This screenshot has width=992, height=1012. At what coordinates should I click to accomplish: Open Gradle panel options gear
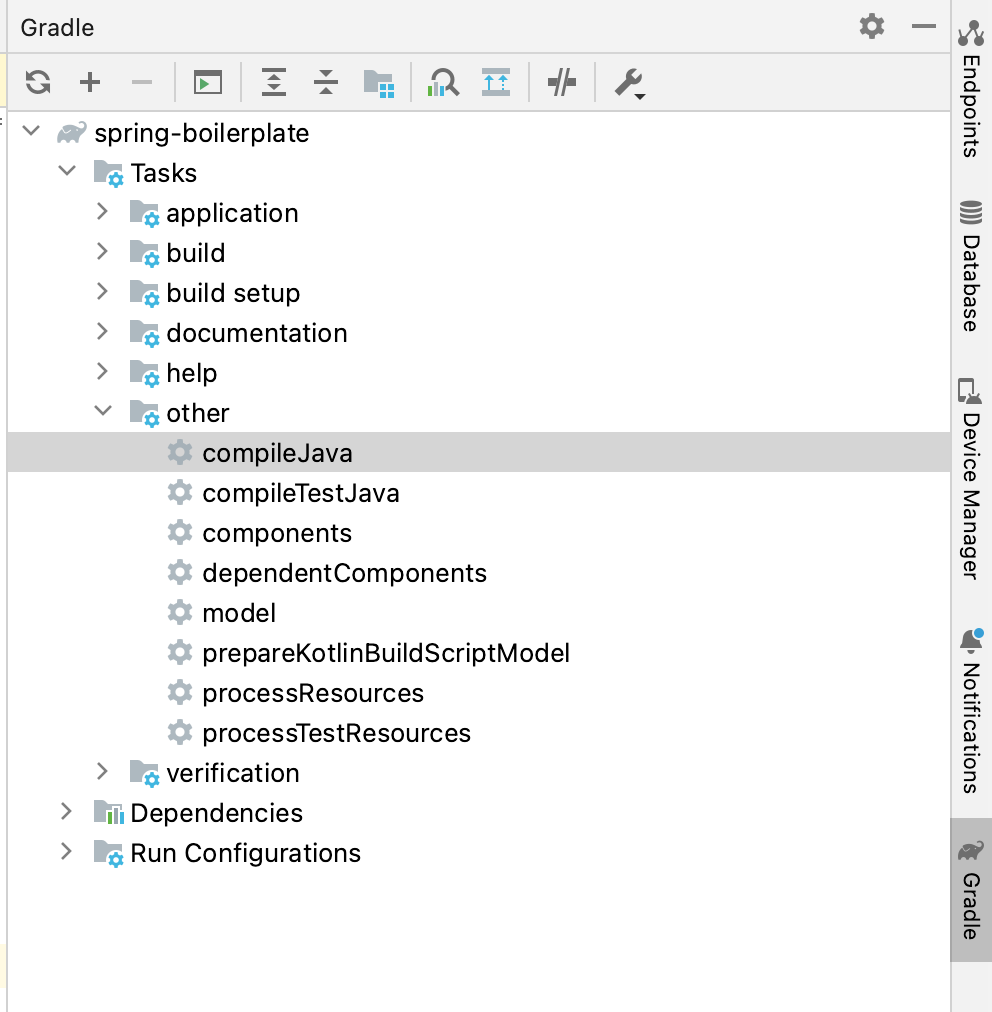click(872, 26)
